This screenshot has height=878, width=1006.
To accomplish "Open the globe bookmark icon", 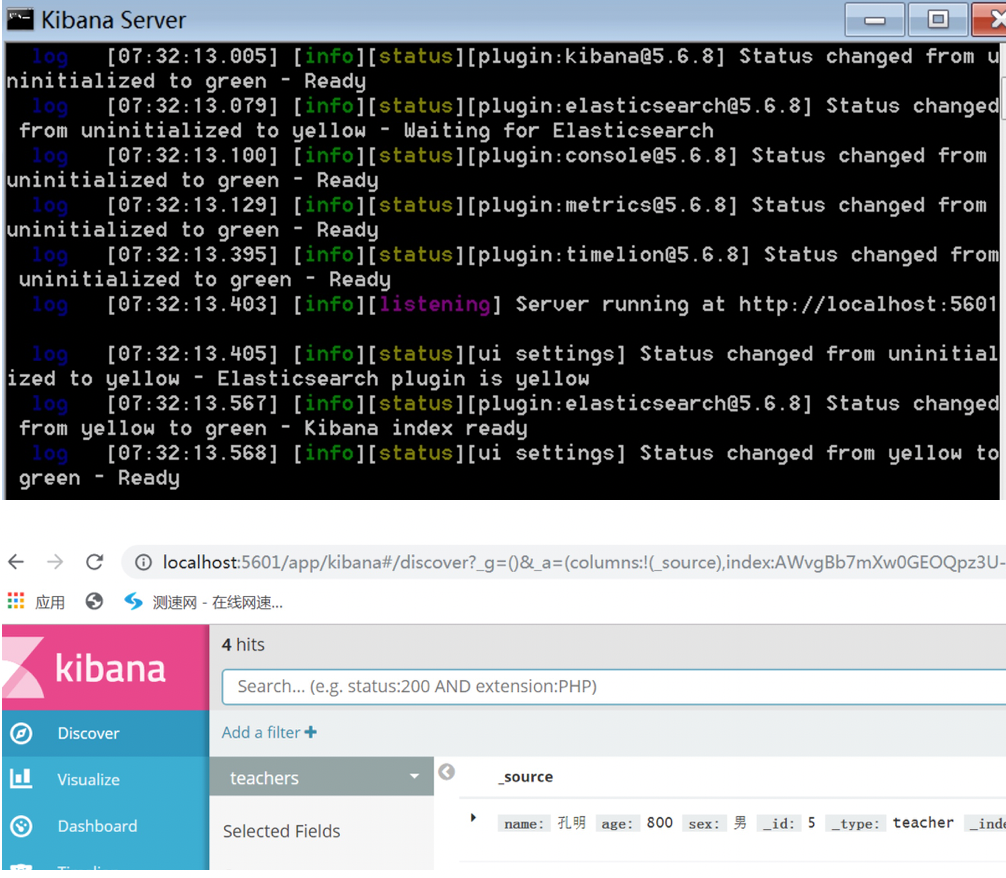I will tap(94, 601).
